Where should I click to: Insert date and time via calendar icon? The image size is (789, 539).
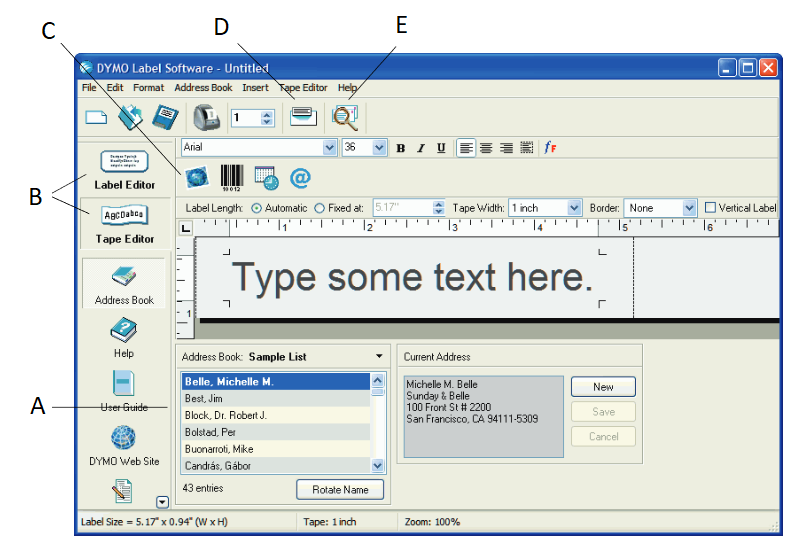click(x=265, y=177)
